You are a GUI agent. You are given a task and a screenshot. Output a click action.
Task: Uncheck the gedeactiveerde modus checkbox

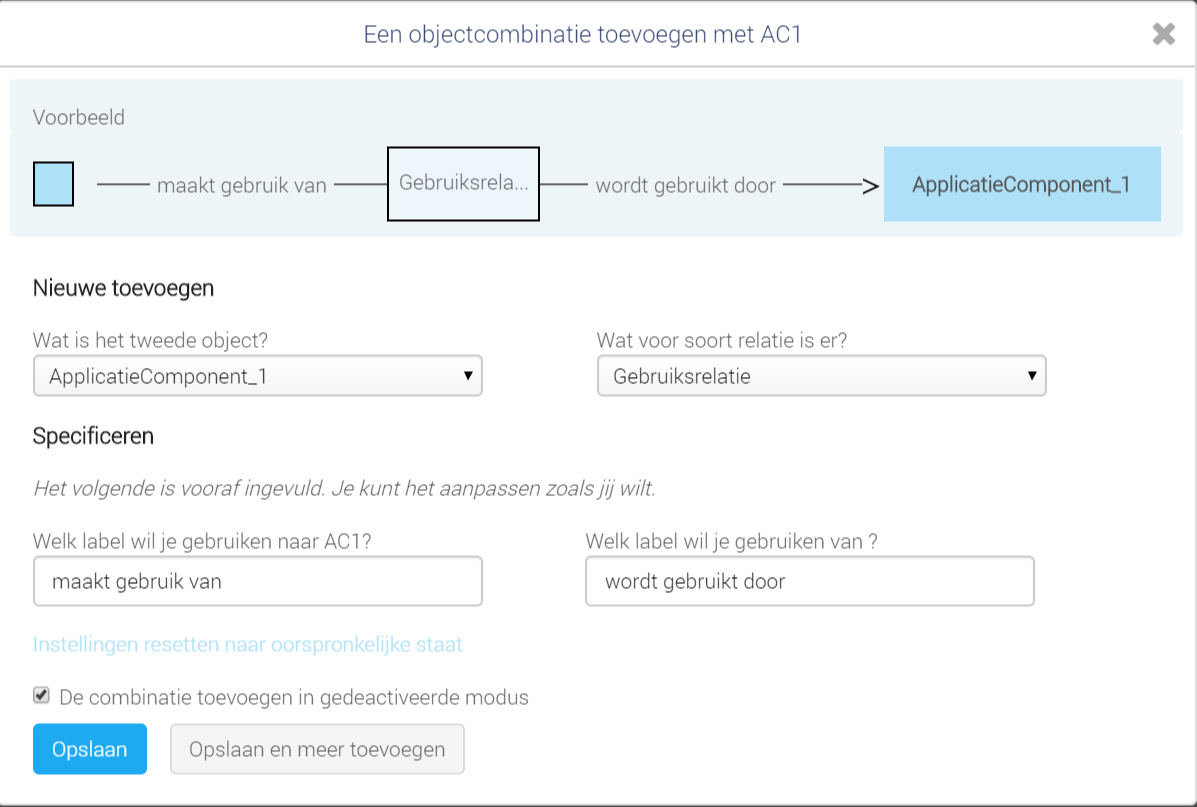[x=41, y=696]
